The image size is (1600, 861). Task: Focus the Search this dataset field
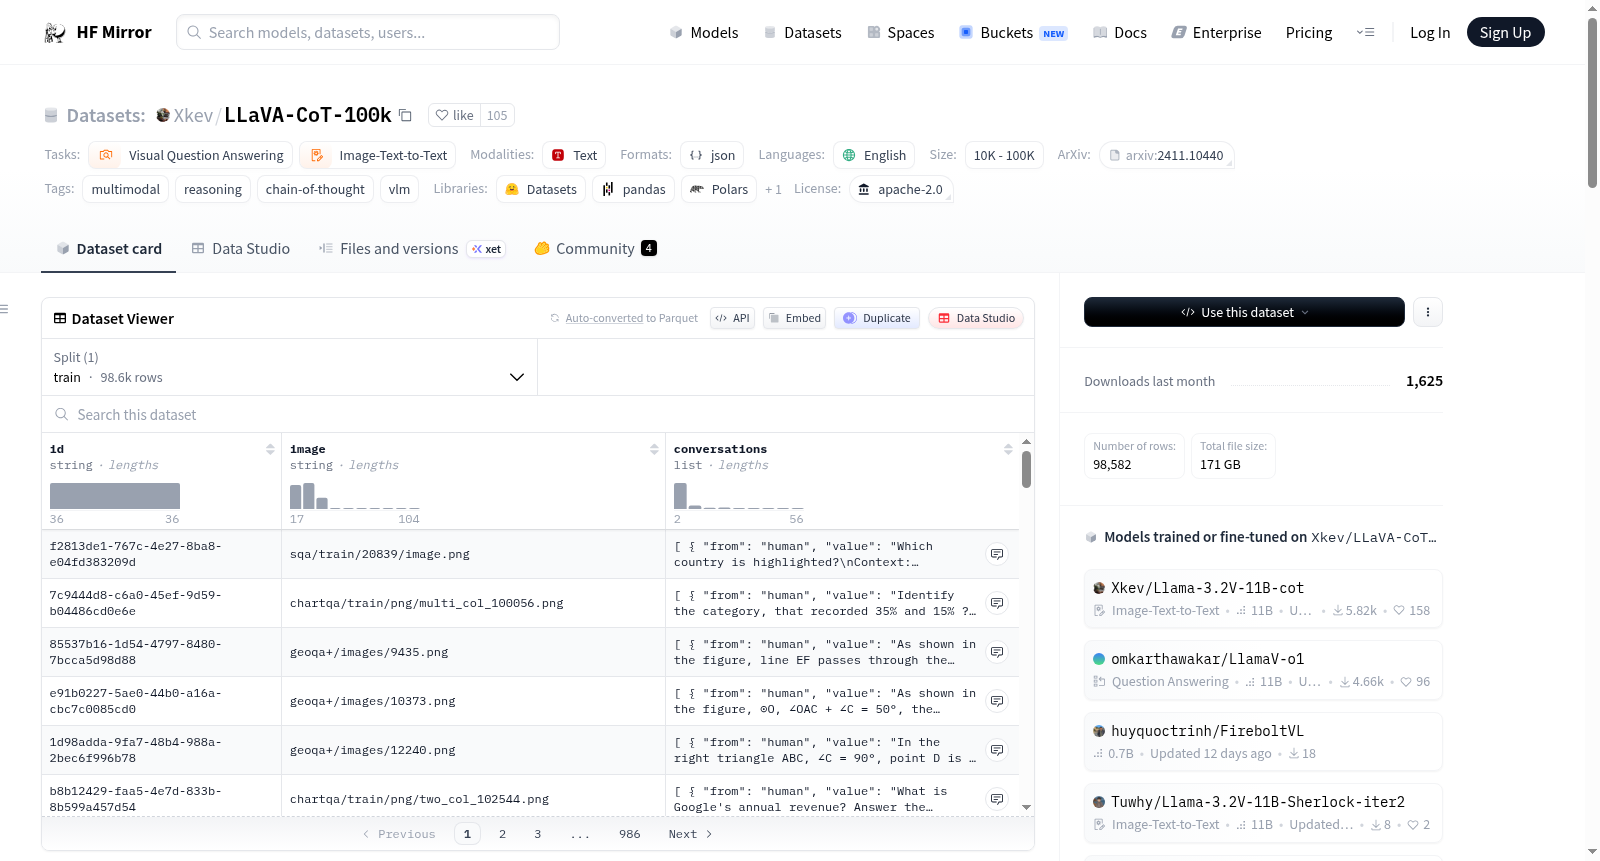point(538,414)
